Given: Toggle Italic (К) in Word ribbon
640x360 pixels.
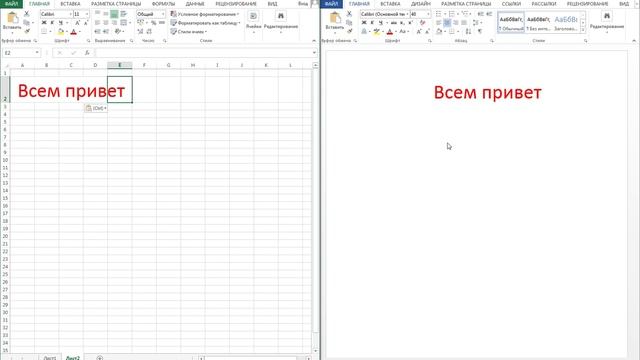Looking at the screenshot, I should pos(372,22).
